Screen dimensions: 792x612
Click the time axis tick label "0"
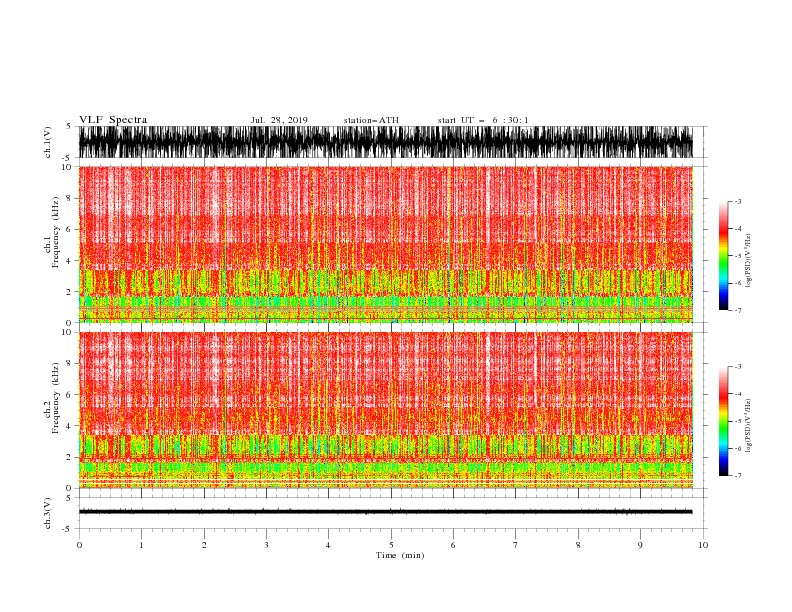[x=79, y=545]
